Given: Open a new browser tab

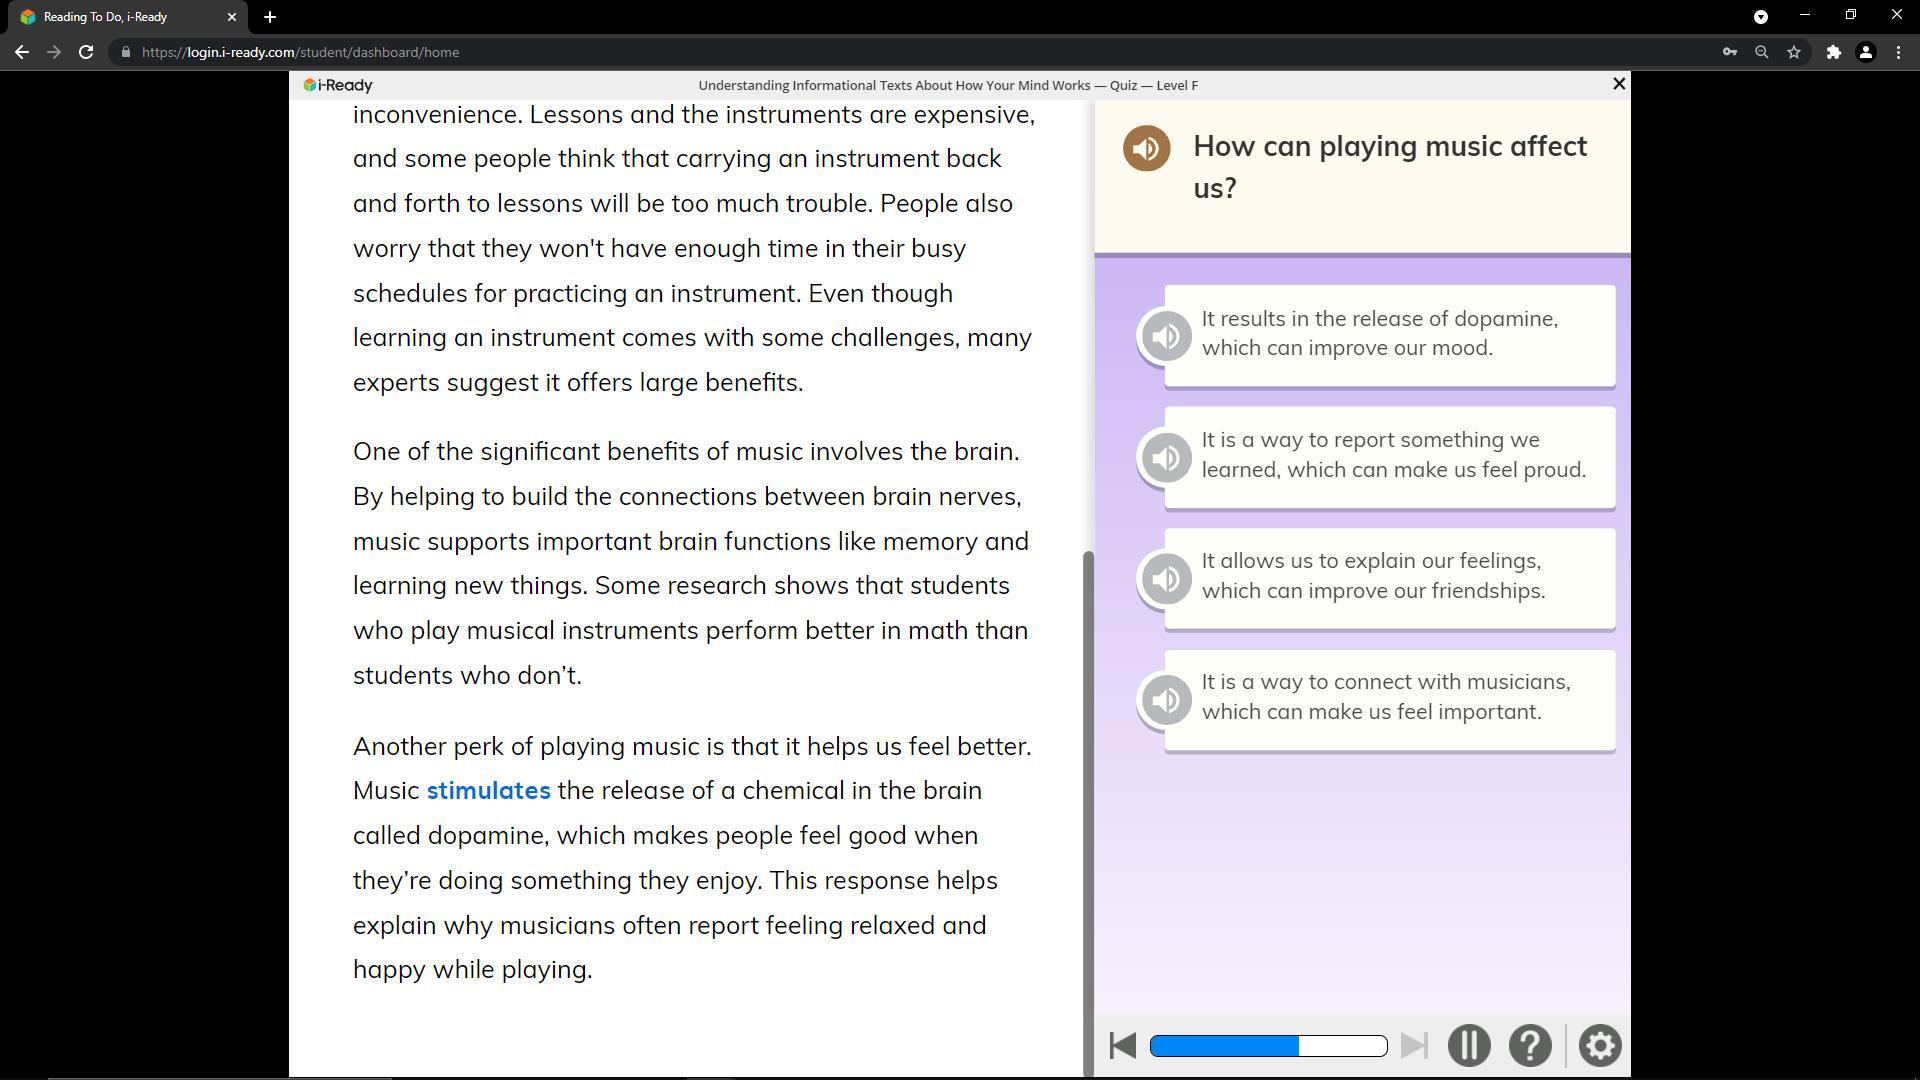Looking at the screenshot, I should point(270,17).
